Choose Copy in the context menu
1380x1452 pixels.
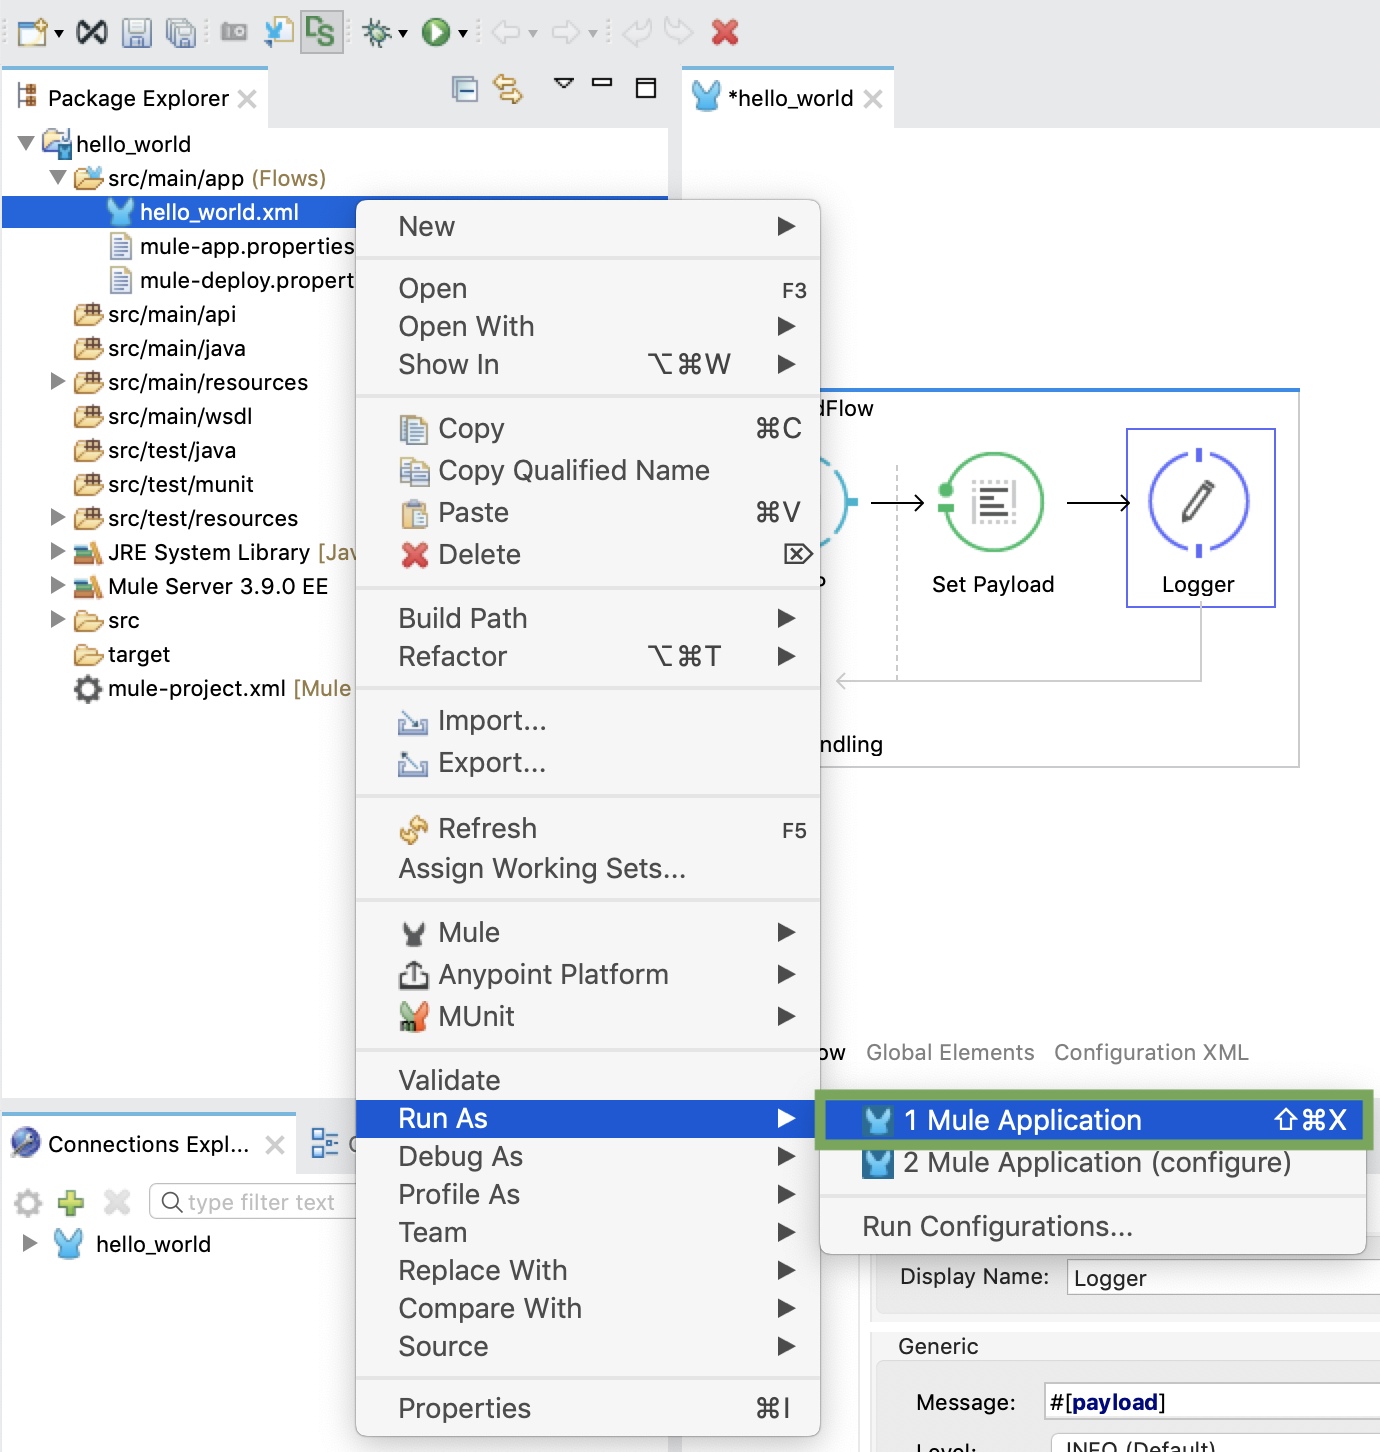click(588, 428)
